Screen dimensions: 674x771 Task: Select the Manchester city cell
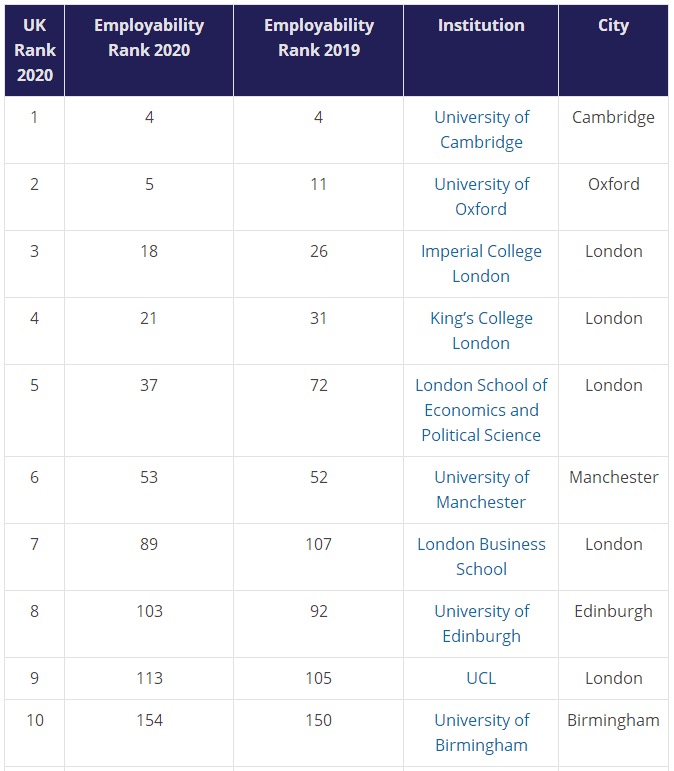[x=613, y=490]
